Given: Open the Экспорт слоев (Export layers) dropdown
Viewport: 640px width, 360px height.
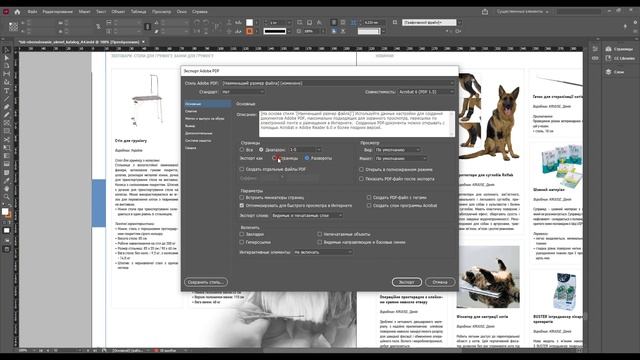Looking at the screenshot, I should [307, 216].
